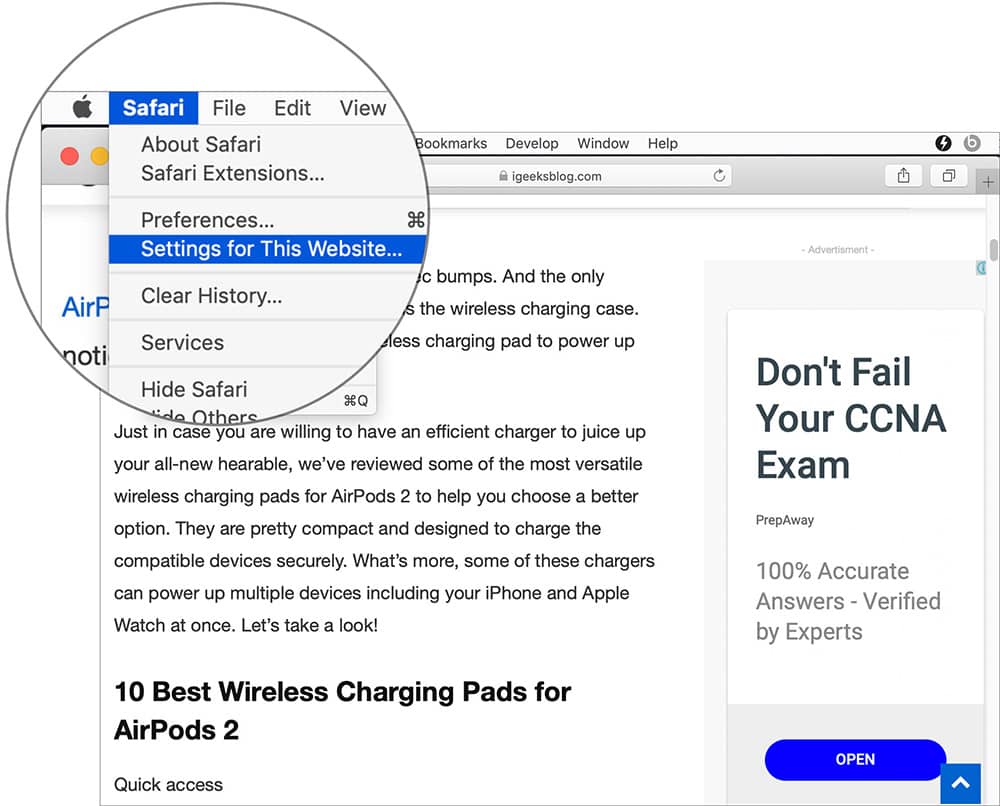
Task: Choose "Preferences..." from the Safari menu
Action: click(208, 219)
